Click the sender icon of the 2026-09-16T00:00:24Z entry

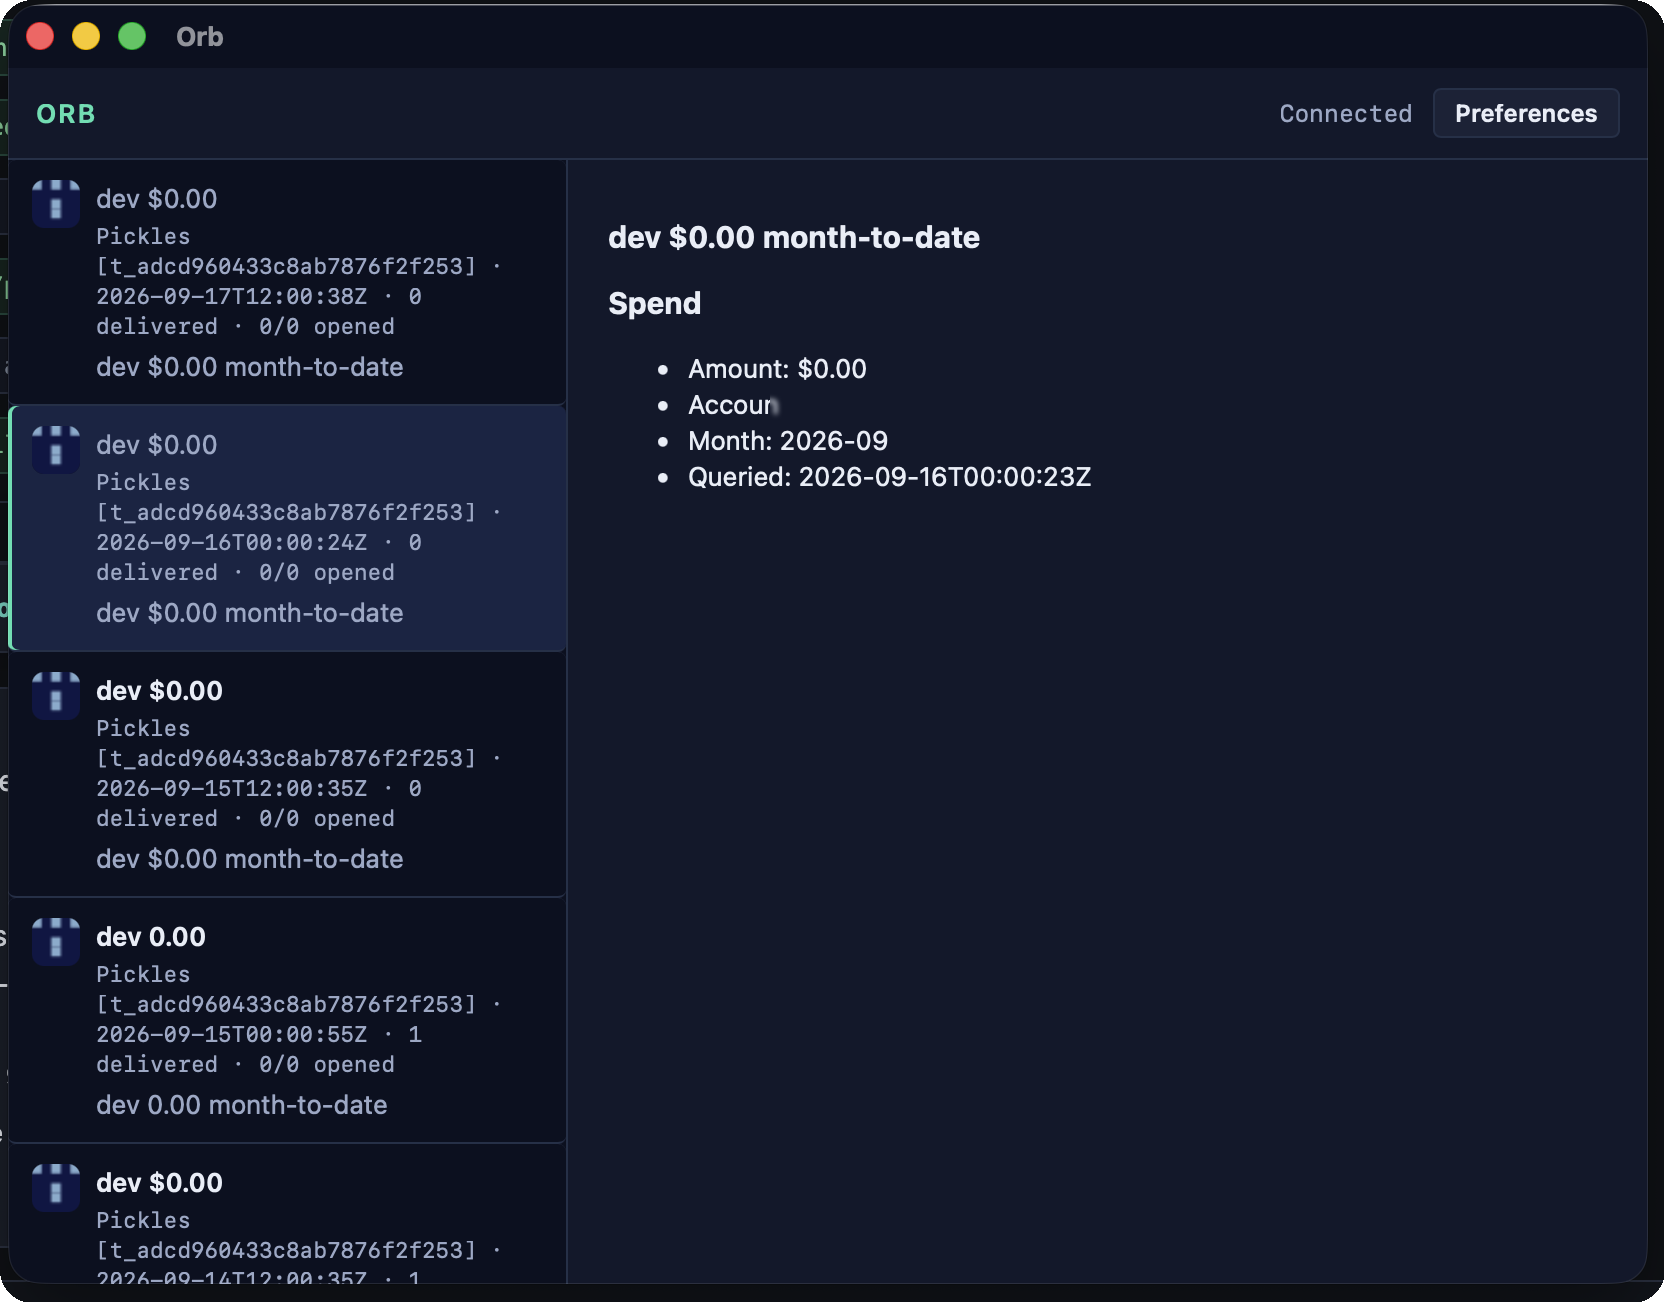pos(56,450)
